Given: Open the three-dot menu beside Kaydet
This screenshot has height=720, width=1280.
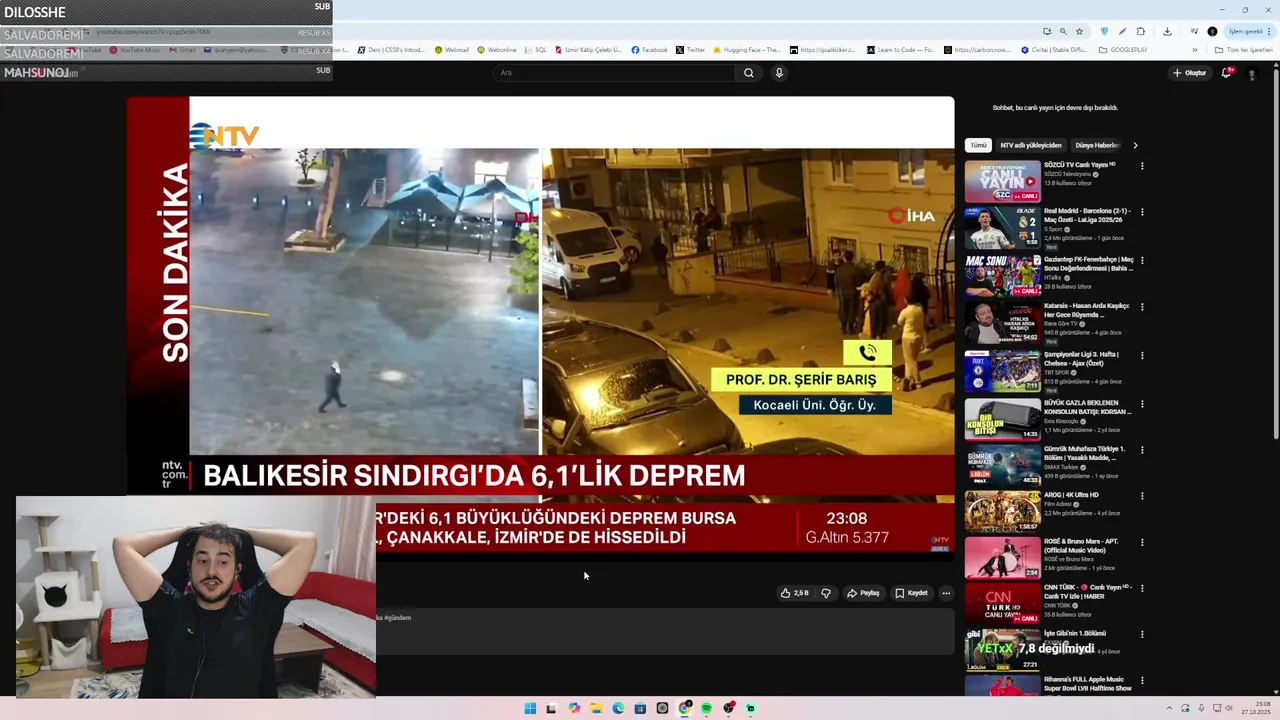Looking at the screenshot, I should click(946, 593).
